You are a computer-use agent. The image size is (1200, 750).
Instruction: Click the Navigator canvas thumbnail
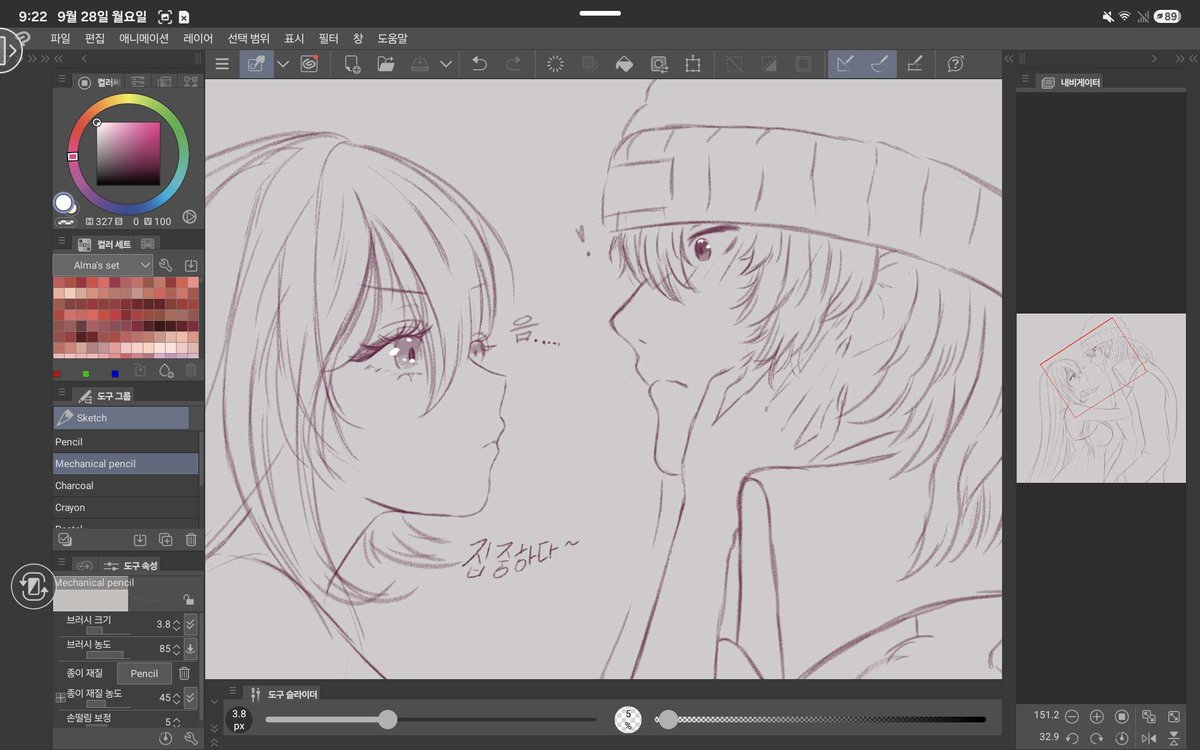(x=1101, y=398)
